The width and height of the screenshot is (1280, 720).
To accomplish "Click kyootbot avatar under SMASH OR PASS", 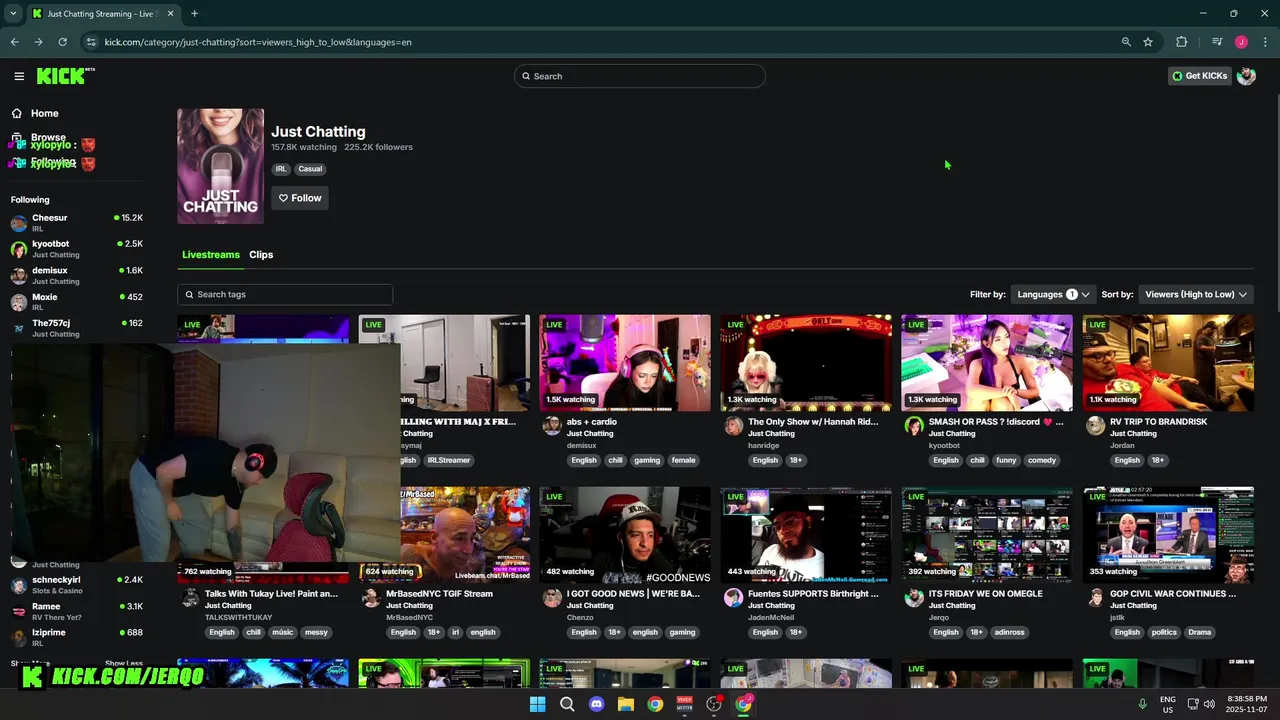I will point(914,426).
